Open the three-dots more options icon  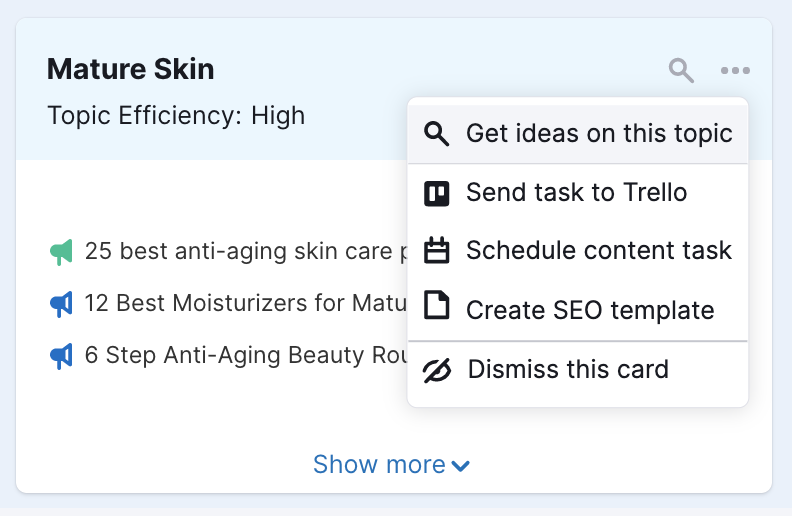[735, 70]
